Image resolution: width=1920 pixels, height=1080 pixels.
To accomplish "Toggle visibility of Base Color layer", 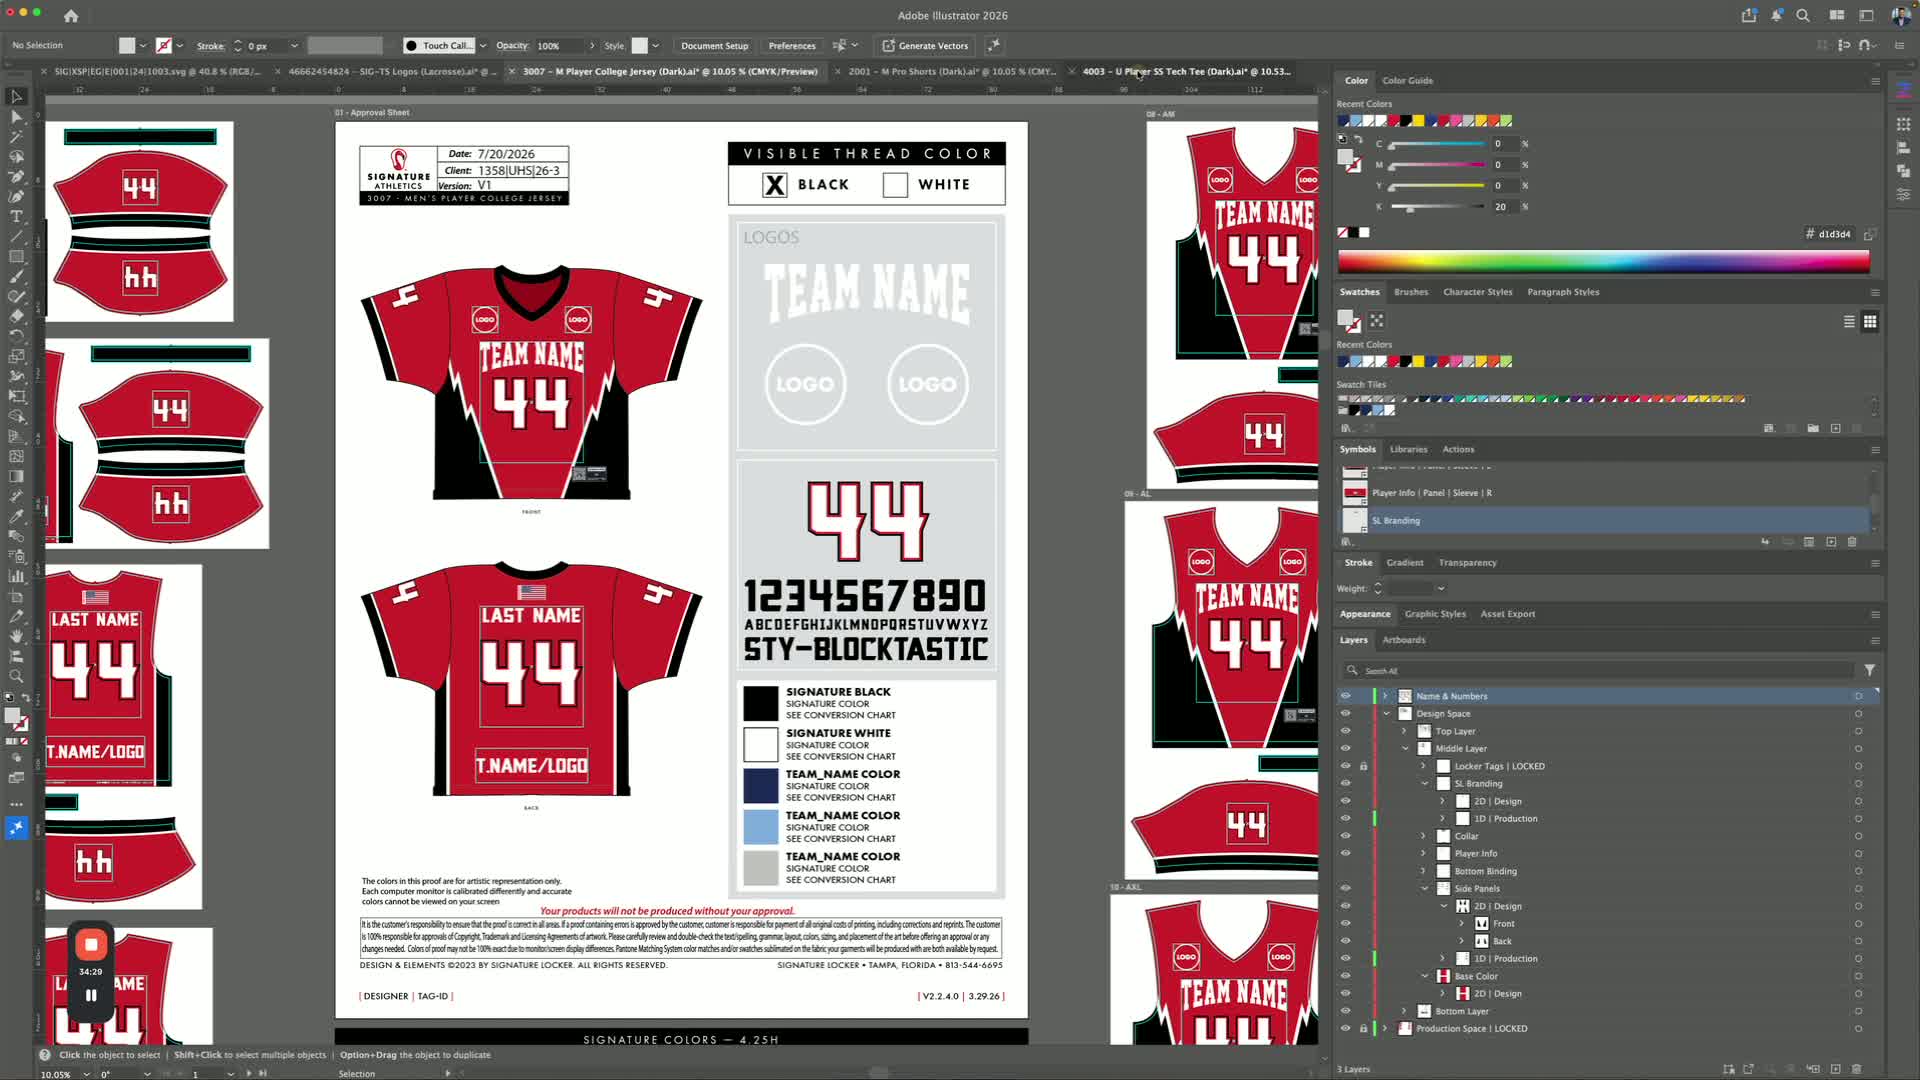I will point(1345,976).
